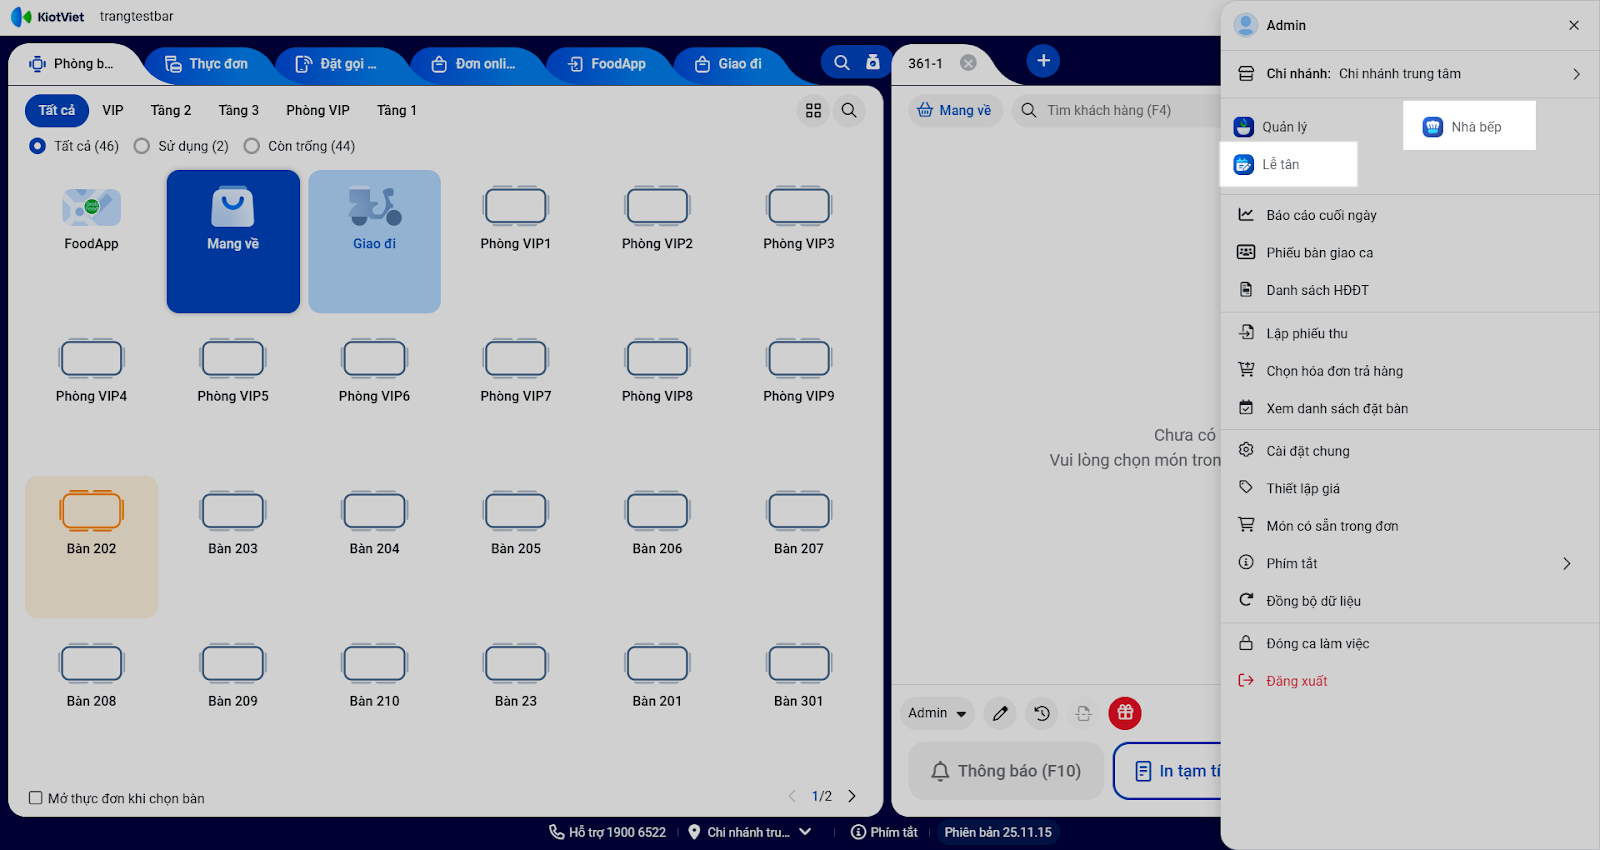
Task: Open the order history clock icon
Action: pyautogui.click(x=1042, y=713)
